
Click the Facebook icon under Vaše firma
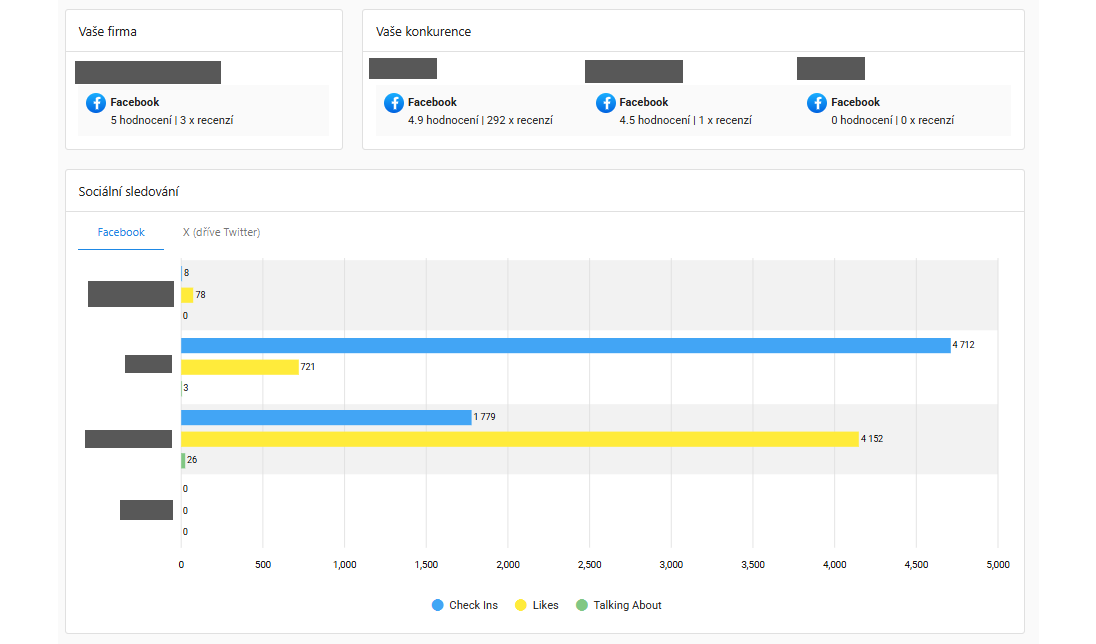point(96,103)
